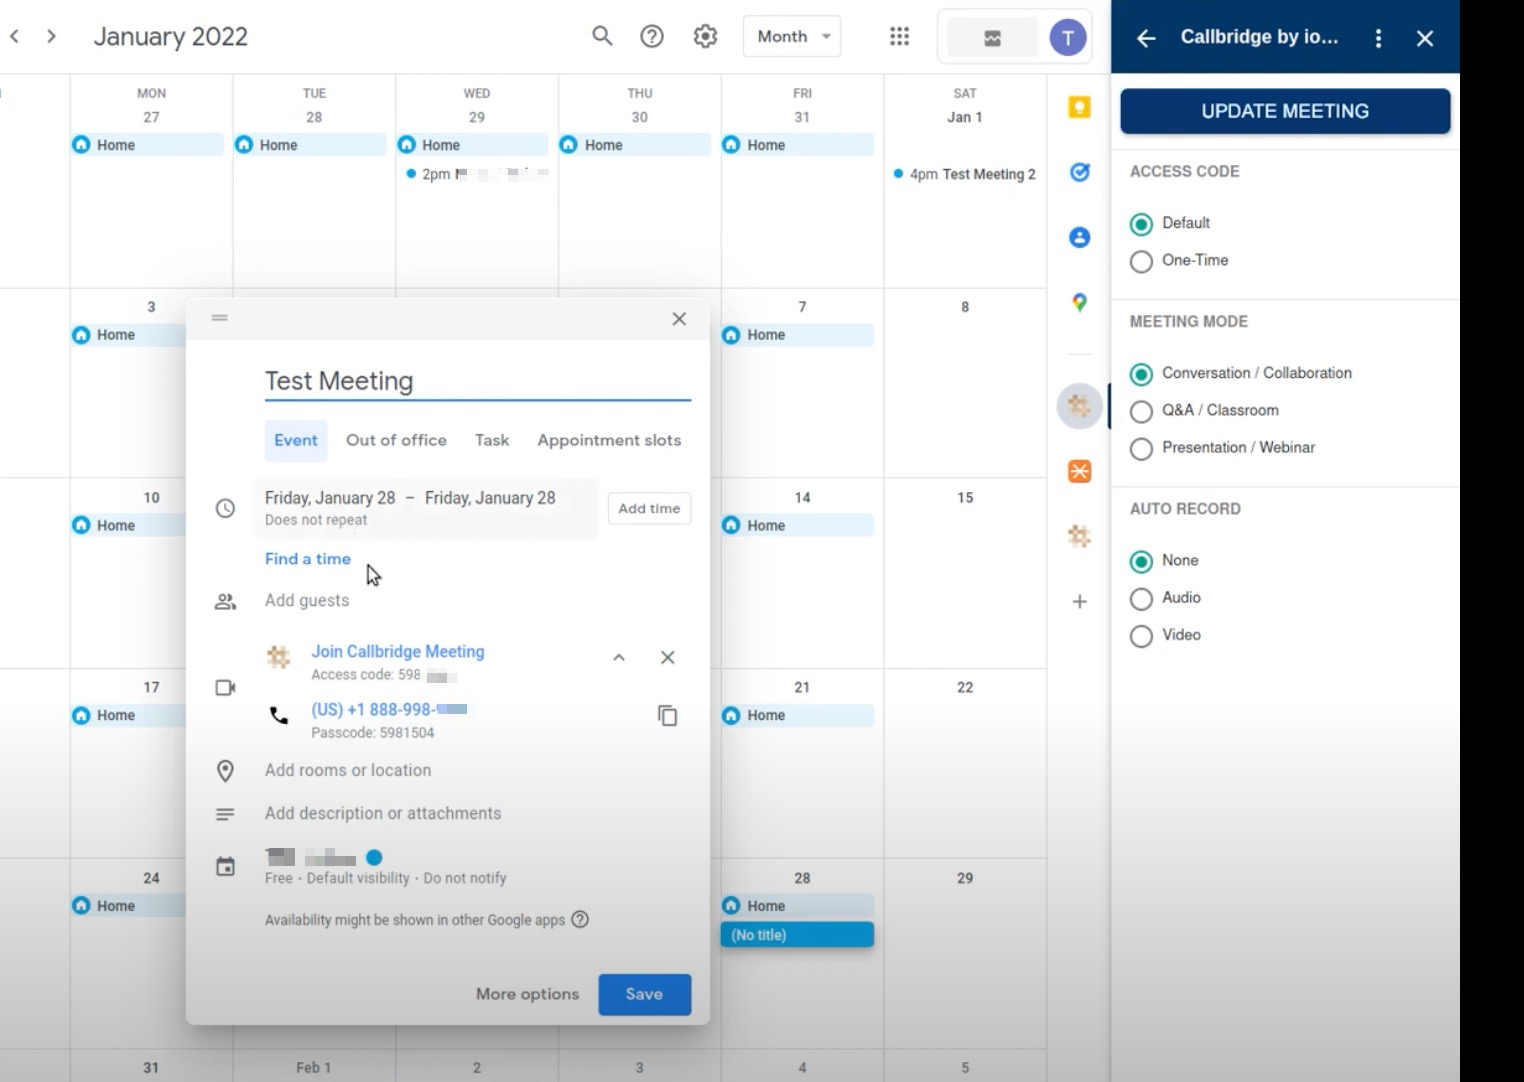
Task: Copy conference phone info icon
Action: pos(667,715)
